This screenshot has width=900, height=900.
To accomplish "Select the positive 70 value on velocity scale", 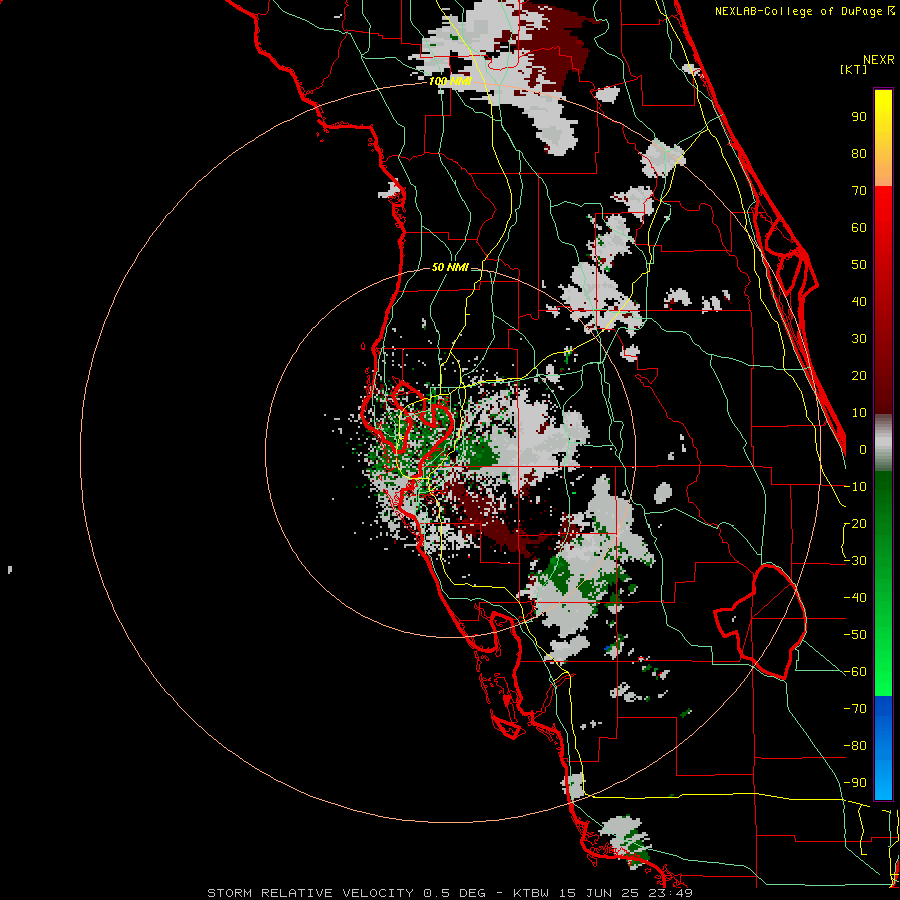I will point(859,191).
